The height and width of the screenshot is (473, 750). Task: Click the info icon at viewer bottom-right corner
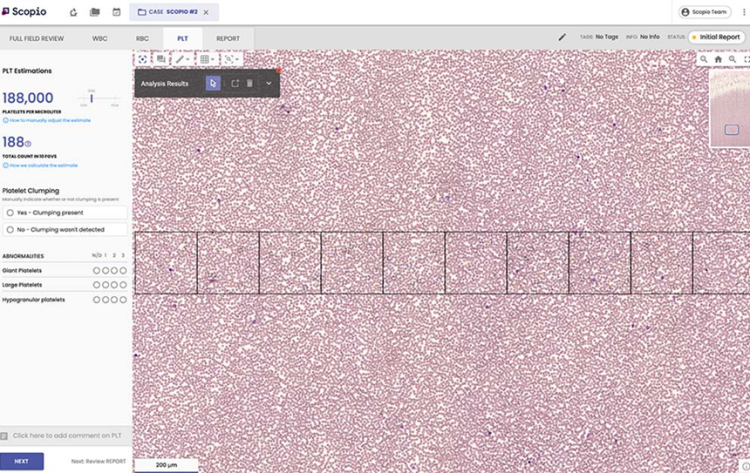(746, 466)
